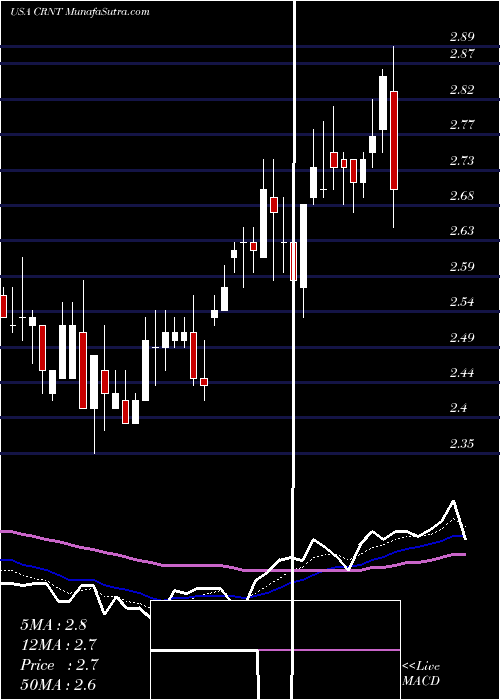500x700 pixels.
Task: Select the 2.35 price axis label
Action: click(462, 444)
